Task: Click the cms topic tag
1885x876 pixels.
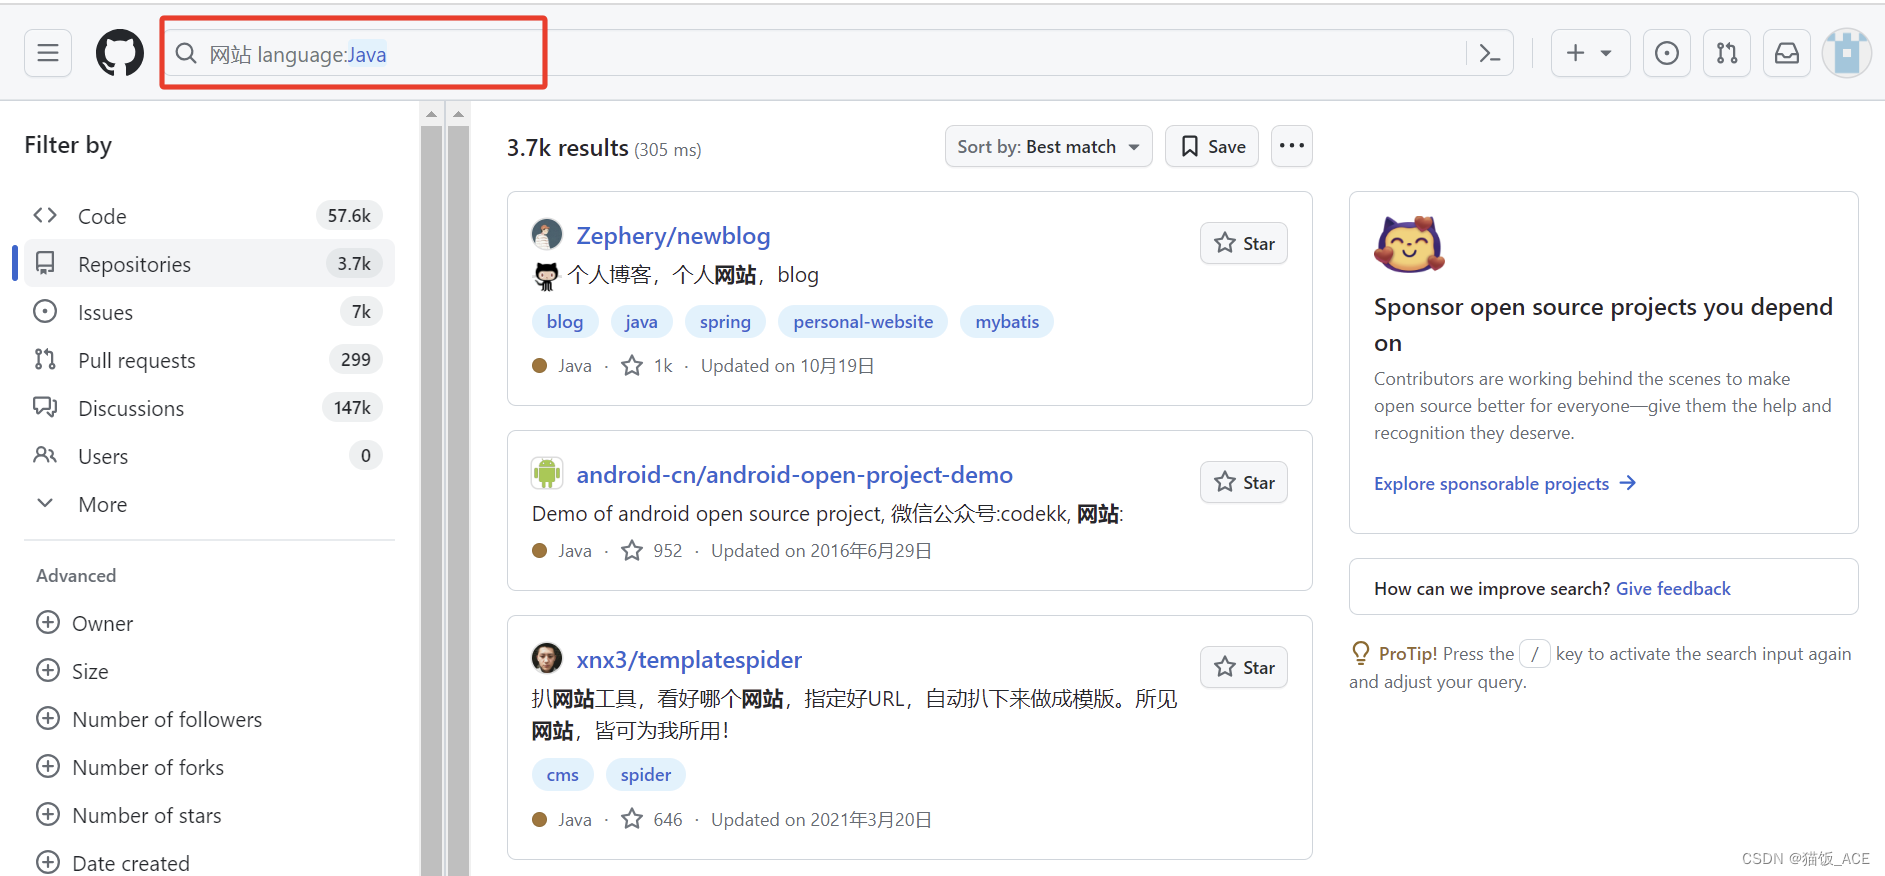Action: [563, 775]
